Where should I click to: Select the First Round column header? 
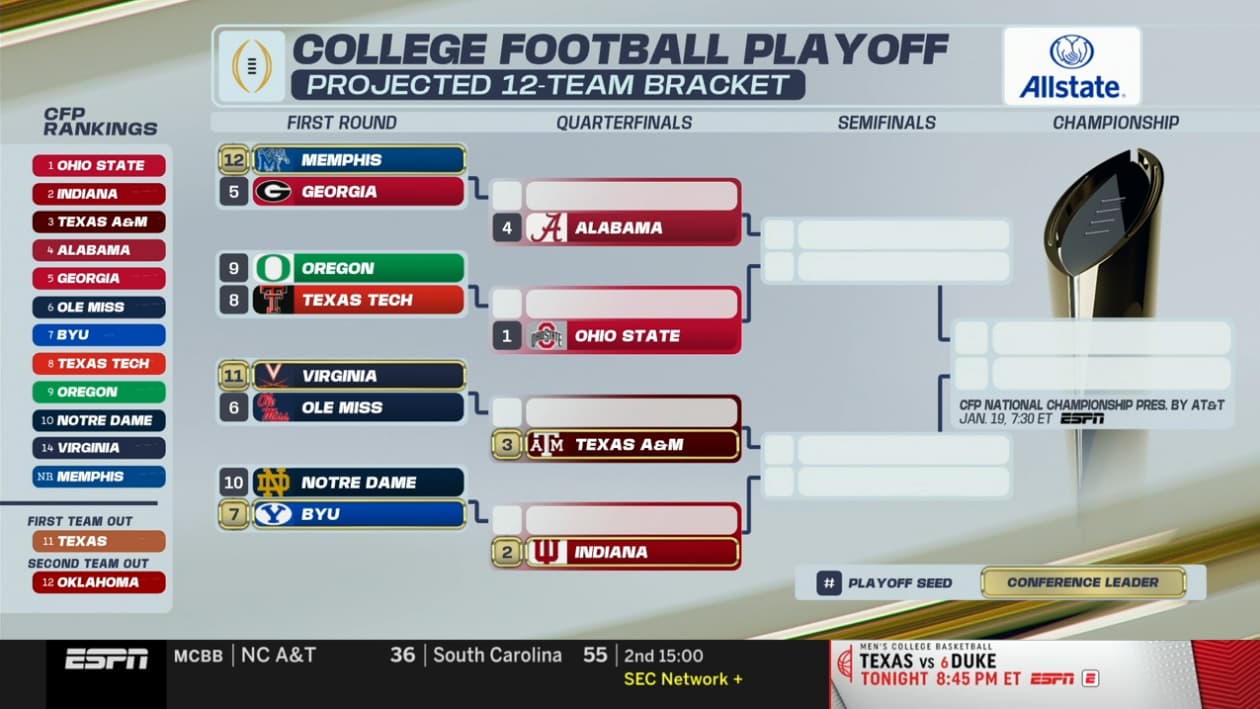341,123
